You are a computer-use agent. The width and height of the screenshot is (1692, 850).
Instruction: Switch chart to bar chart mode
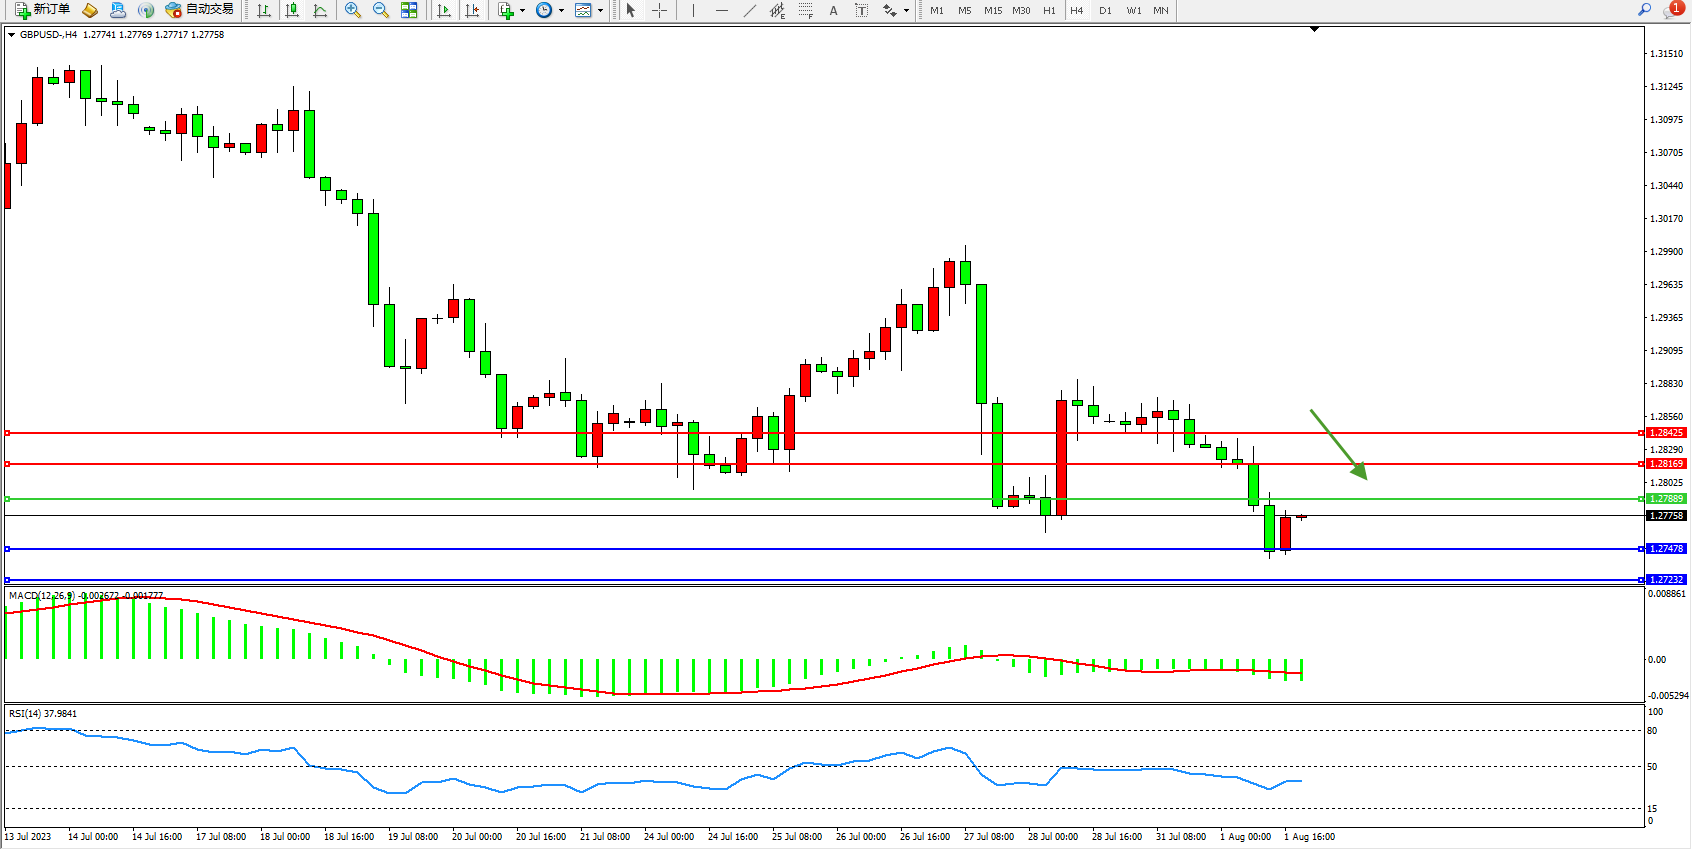(264, 10)
